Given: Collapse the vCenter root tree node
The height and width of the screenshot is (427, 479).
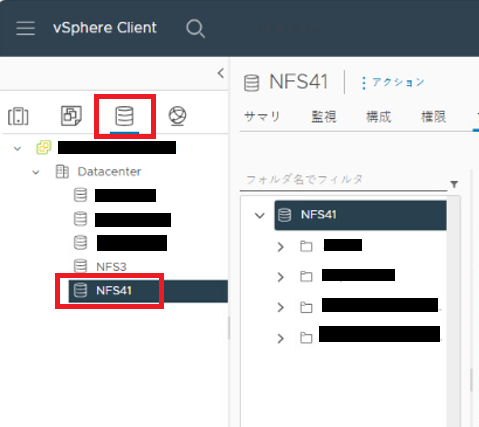Looking at the screenshot, I should coord(17,148).
